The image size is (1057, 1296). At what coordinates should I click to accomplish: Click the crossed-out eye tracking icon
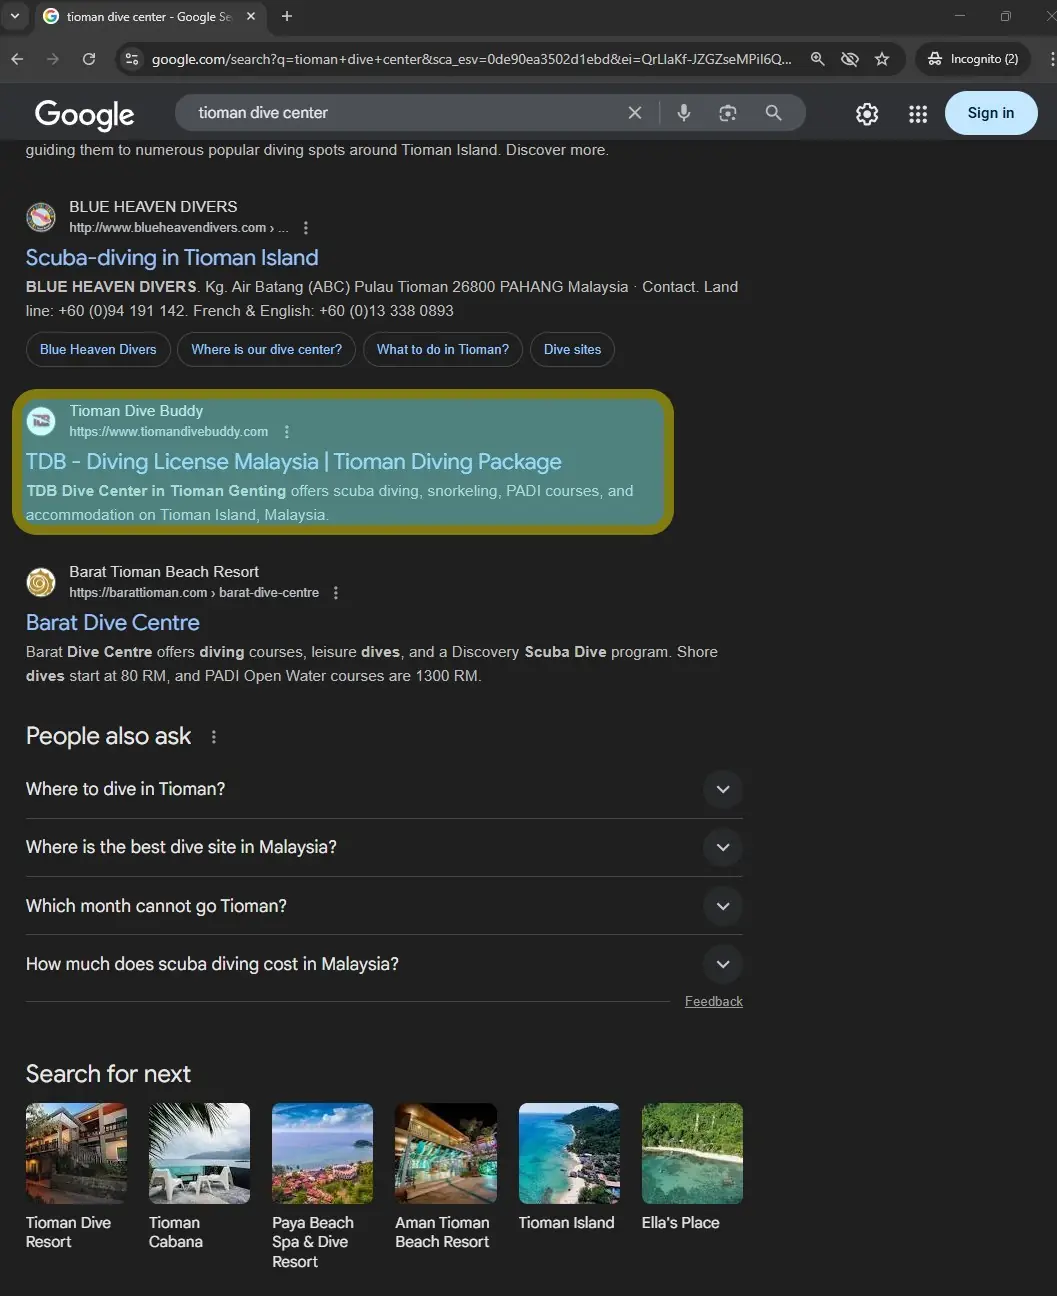[849, 59]
